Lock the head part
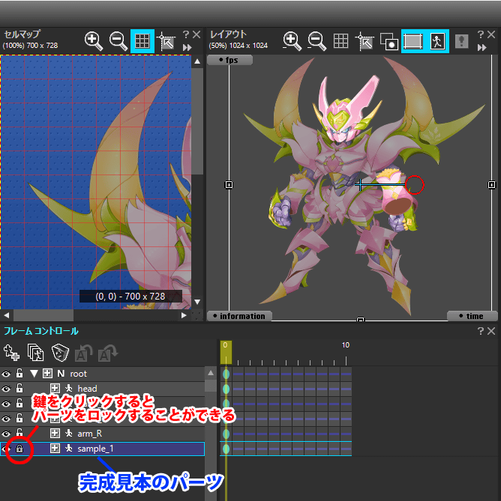The width and height of the screenshot is (501, 501). point(20,388)
